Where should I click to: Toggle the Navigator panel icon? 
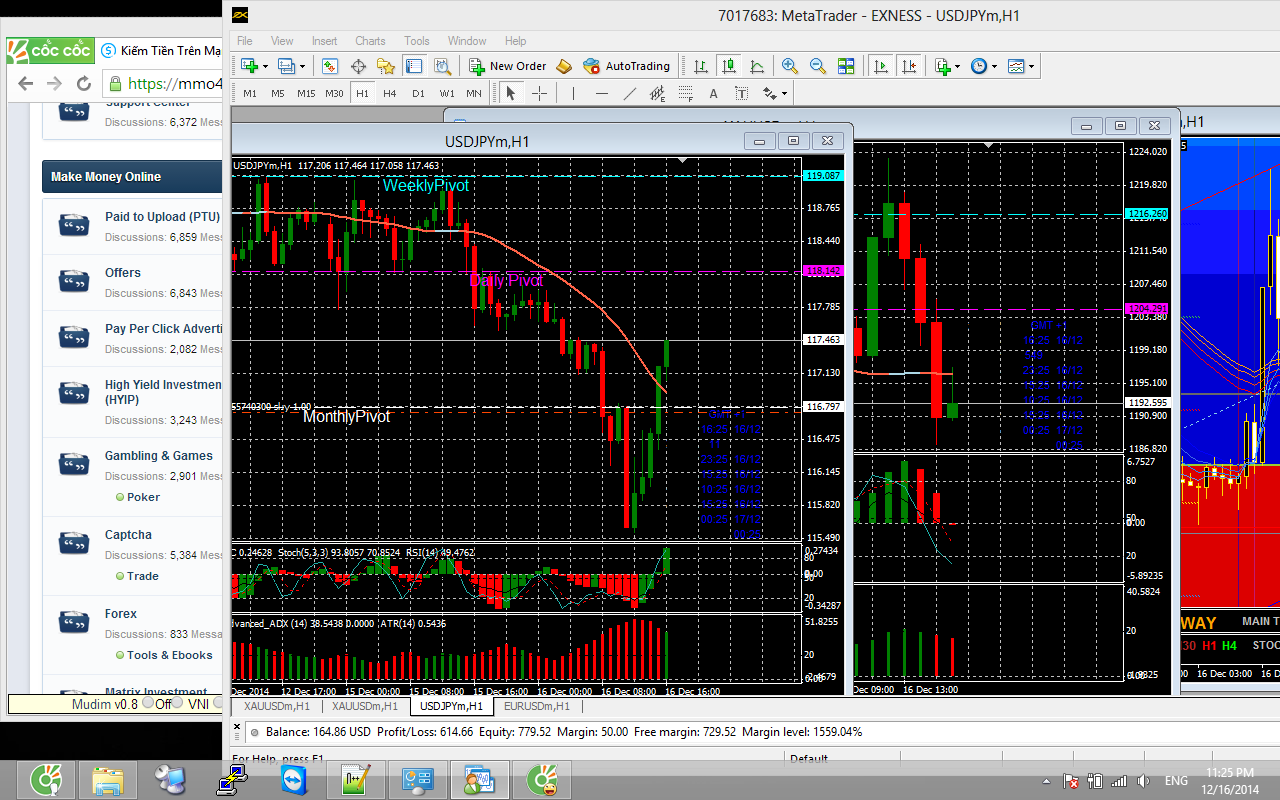[x=386, y=66]
